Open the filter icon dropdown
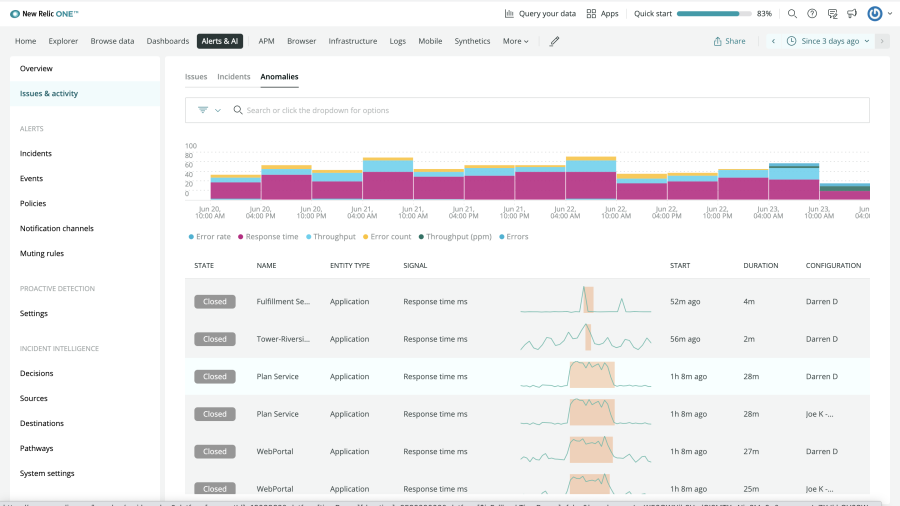Screen dimensions: 900x506 pyautogui.click(x=209, y=110)
